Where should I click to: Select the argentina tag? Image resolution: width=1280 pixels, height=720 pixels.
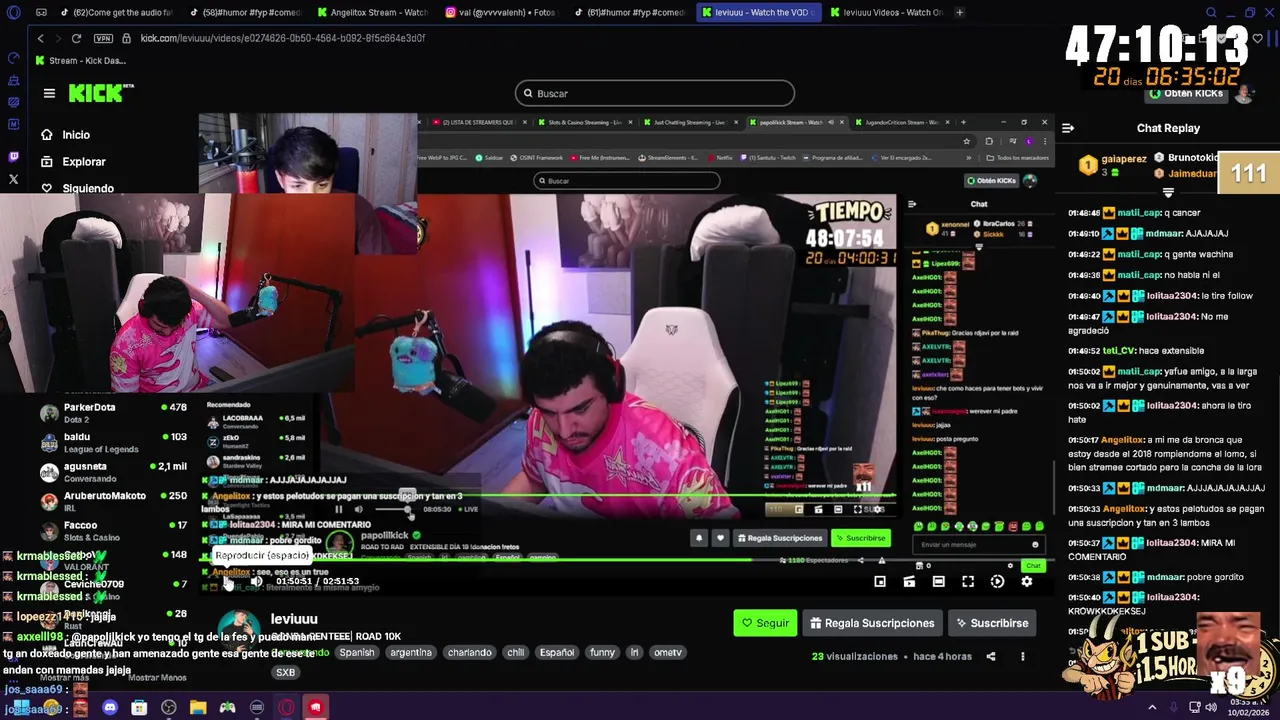click(x=411, y=652)
